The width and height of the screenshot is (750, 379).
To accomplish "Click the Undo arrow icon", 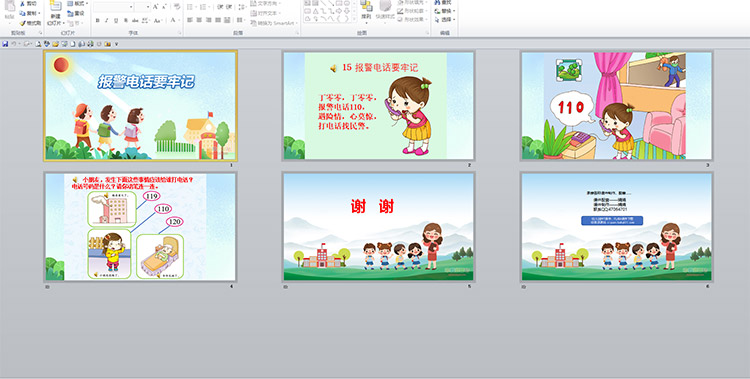I will coord(14,44).
